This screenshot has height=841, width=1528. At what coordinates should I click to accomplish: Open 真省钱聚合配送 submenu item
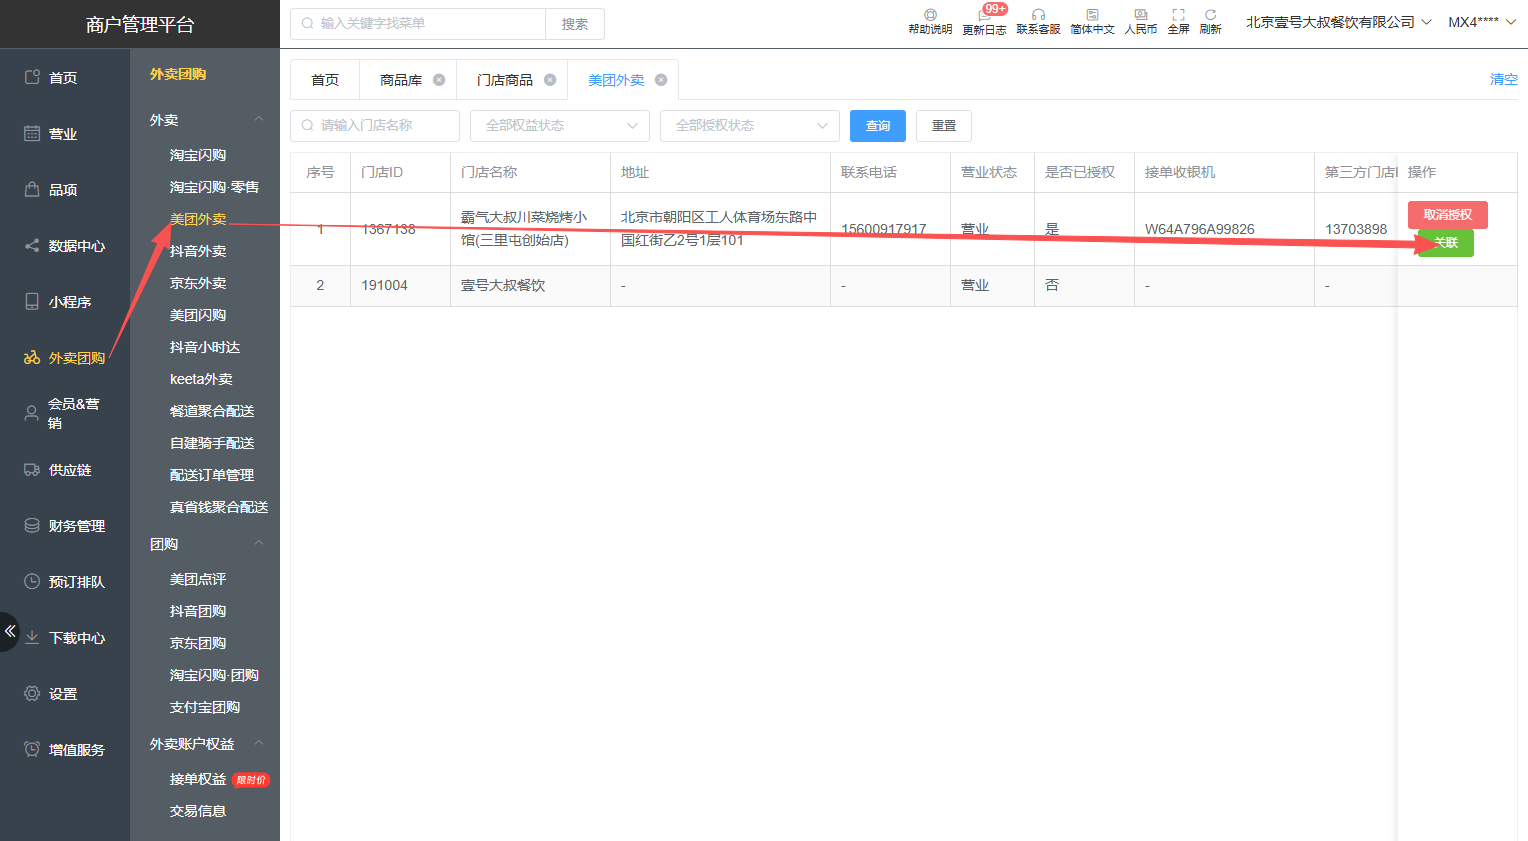click(x=219, y=507)
